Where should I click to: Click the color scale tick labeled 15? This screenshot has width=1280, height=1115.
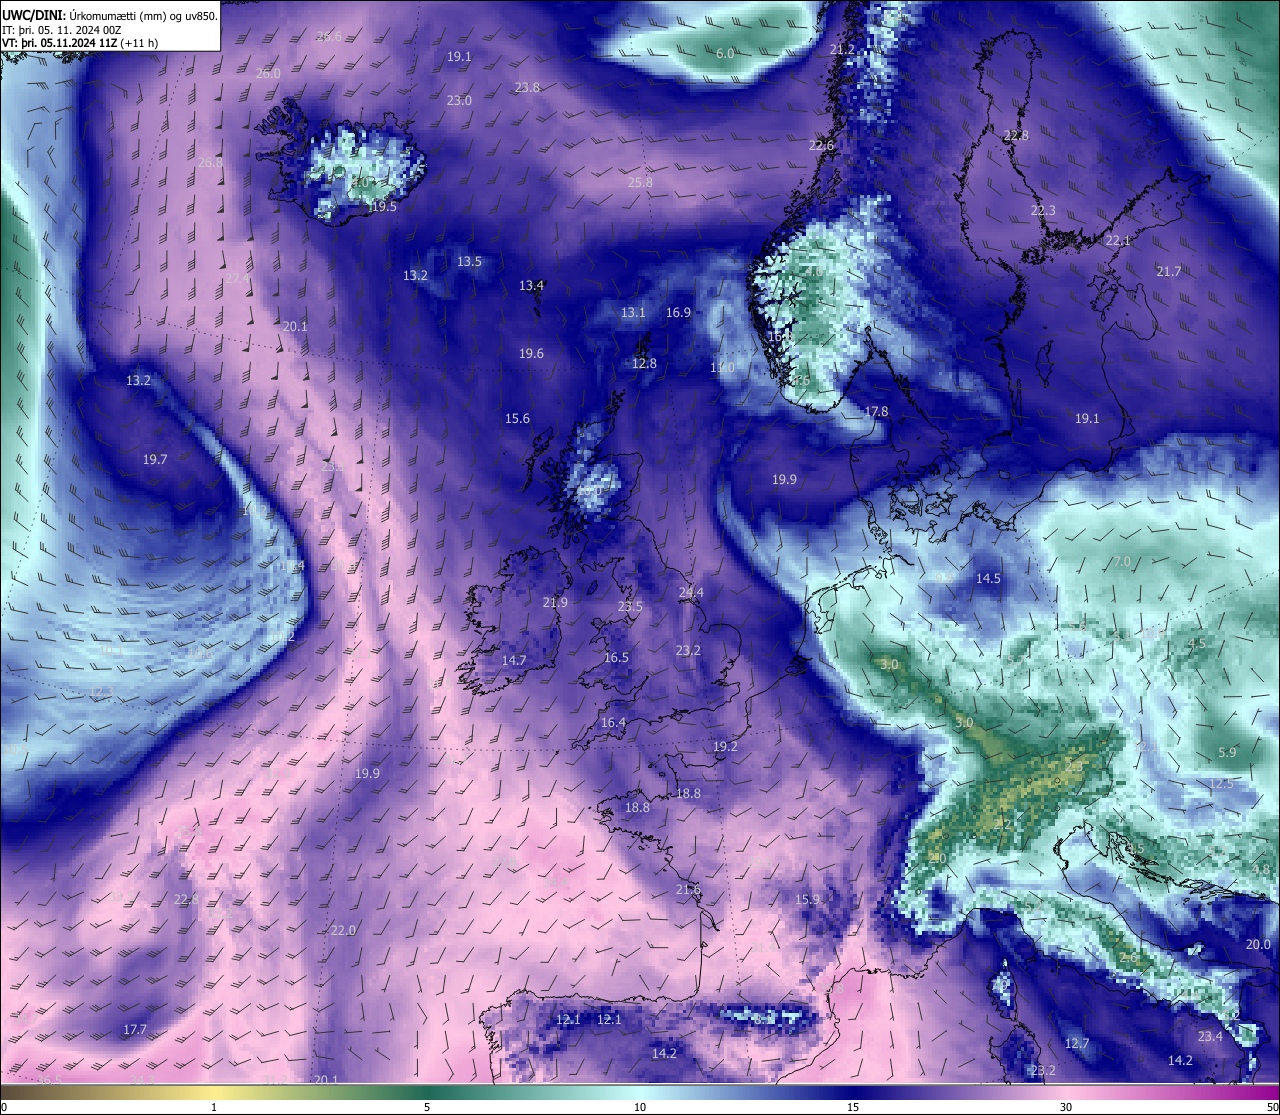click(853, 1107)
